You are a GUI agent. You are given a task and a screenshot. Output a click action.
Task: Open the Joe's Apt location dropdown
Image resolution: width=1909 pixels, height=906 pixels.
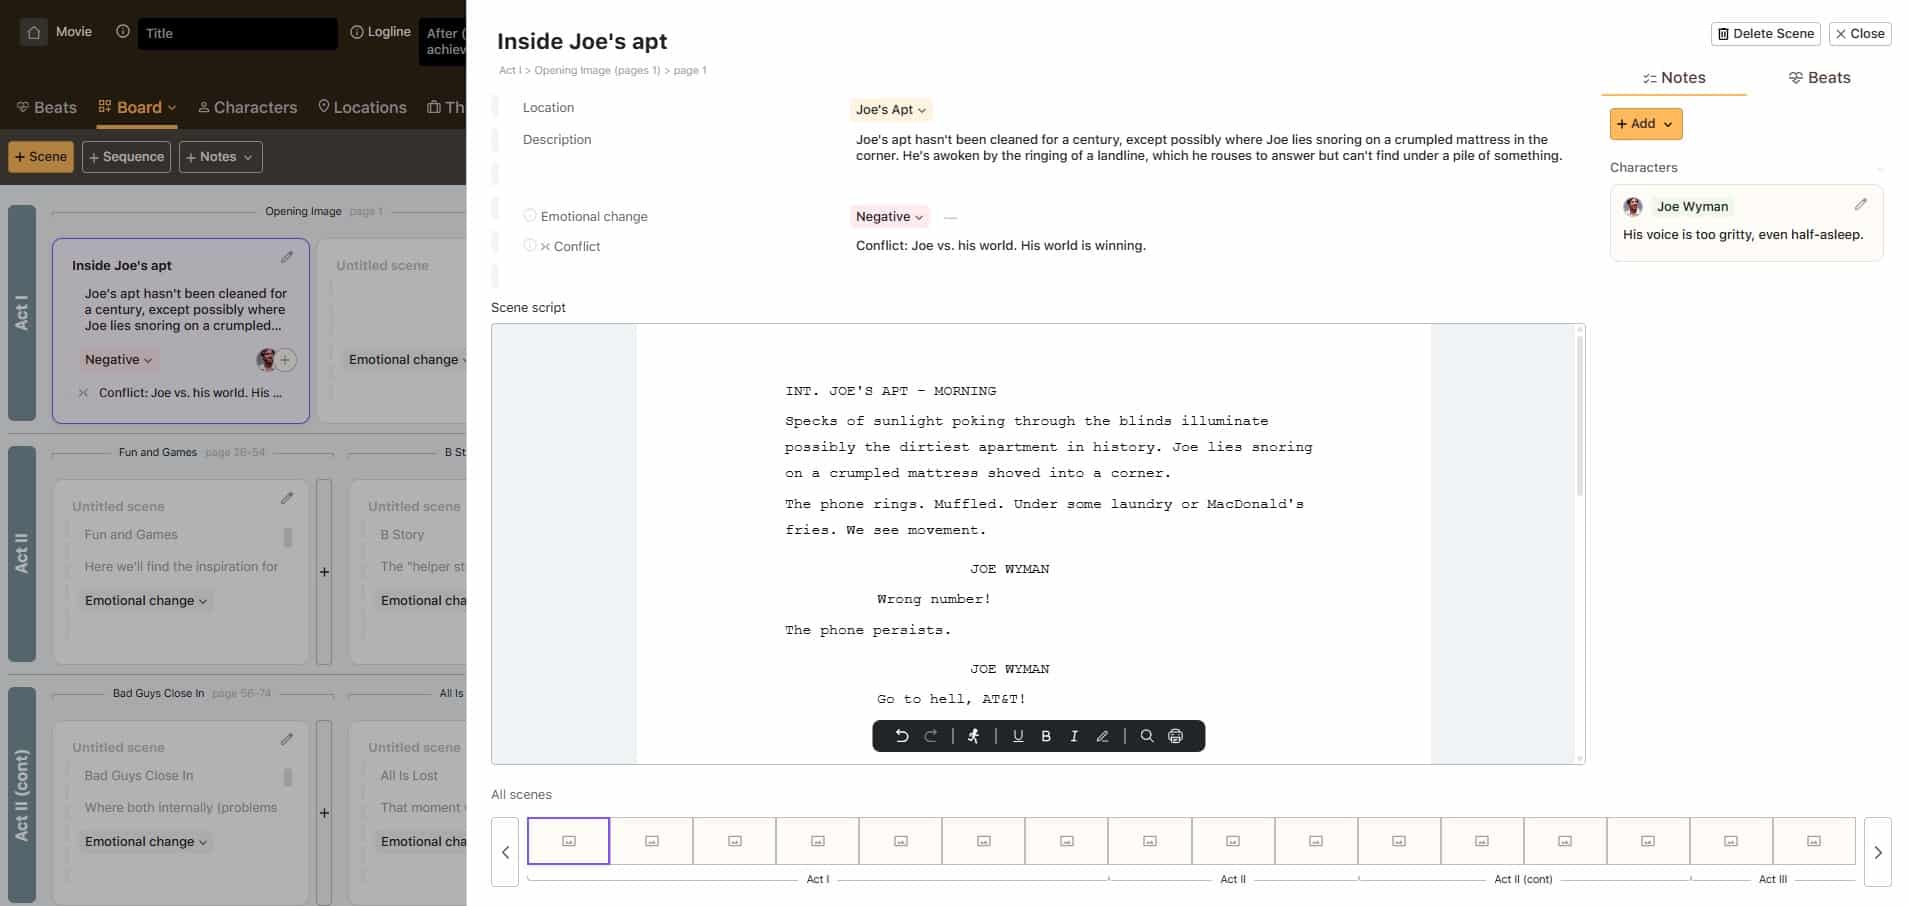tap(890, 110)
